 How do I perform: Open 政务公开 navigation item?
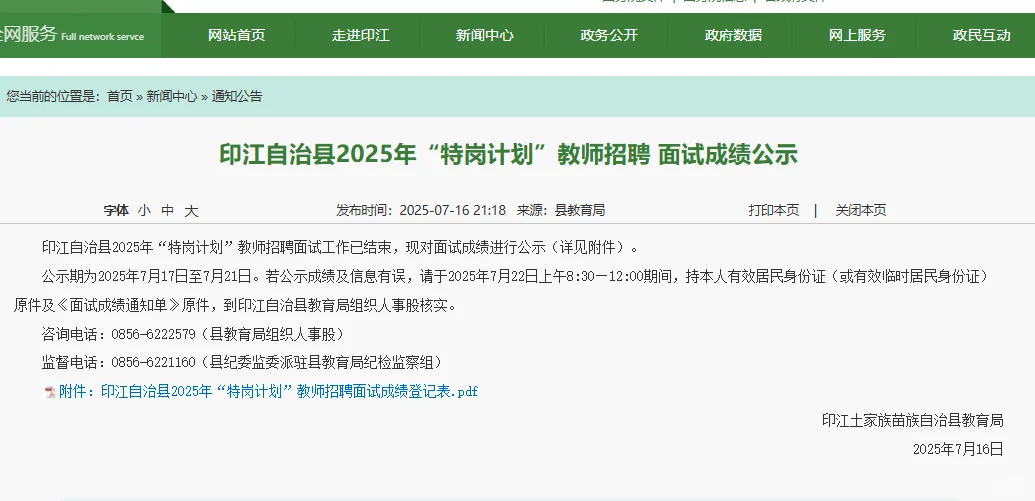(609, 36)
